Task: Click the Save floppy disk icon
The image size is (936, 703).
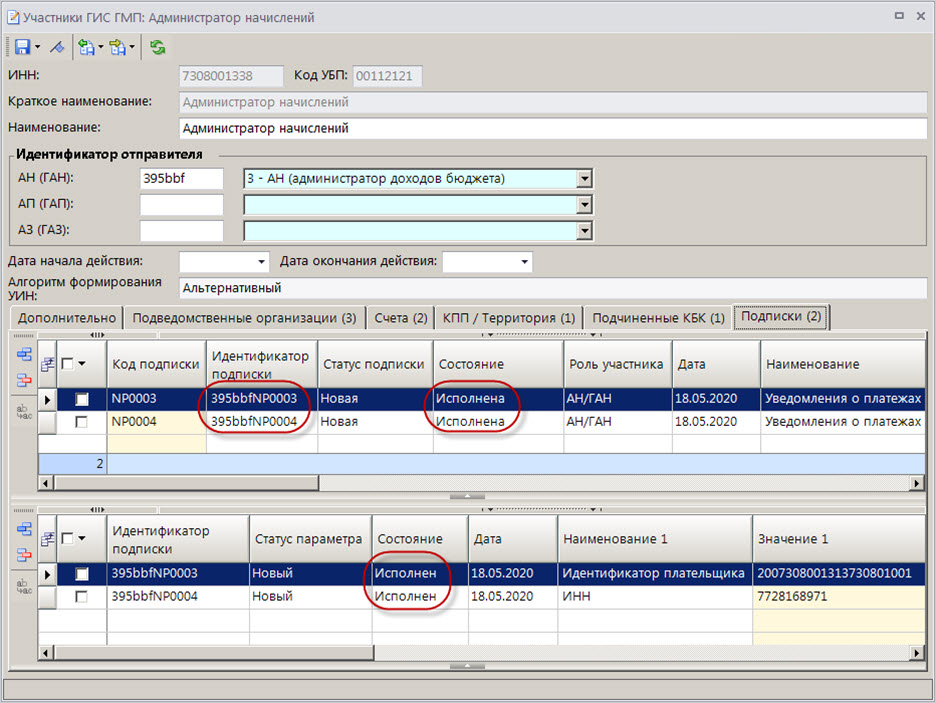Action: click(x=20, y=47)
